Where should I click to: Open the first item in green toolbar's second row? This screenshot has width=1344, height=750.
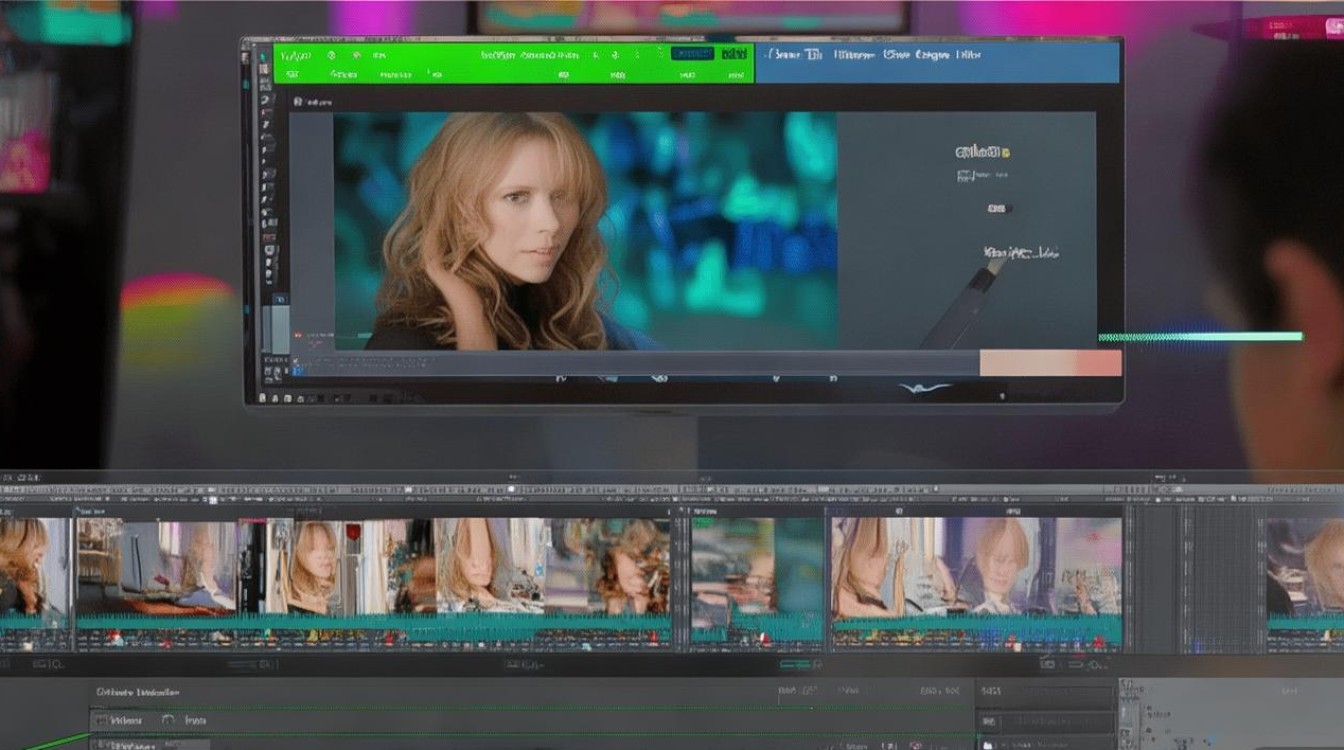click(x=291, y=74)
